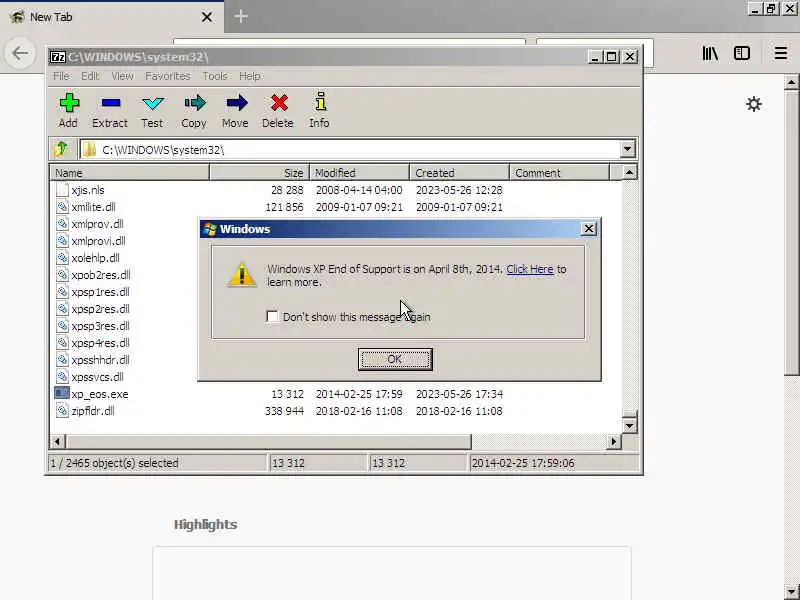Image resolution: width=800 pixels, height=600 pixels.
Task: Select the xpsp3res.dll file row
Action: 101,326
